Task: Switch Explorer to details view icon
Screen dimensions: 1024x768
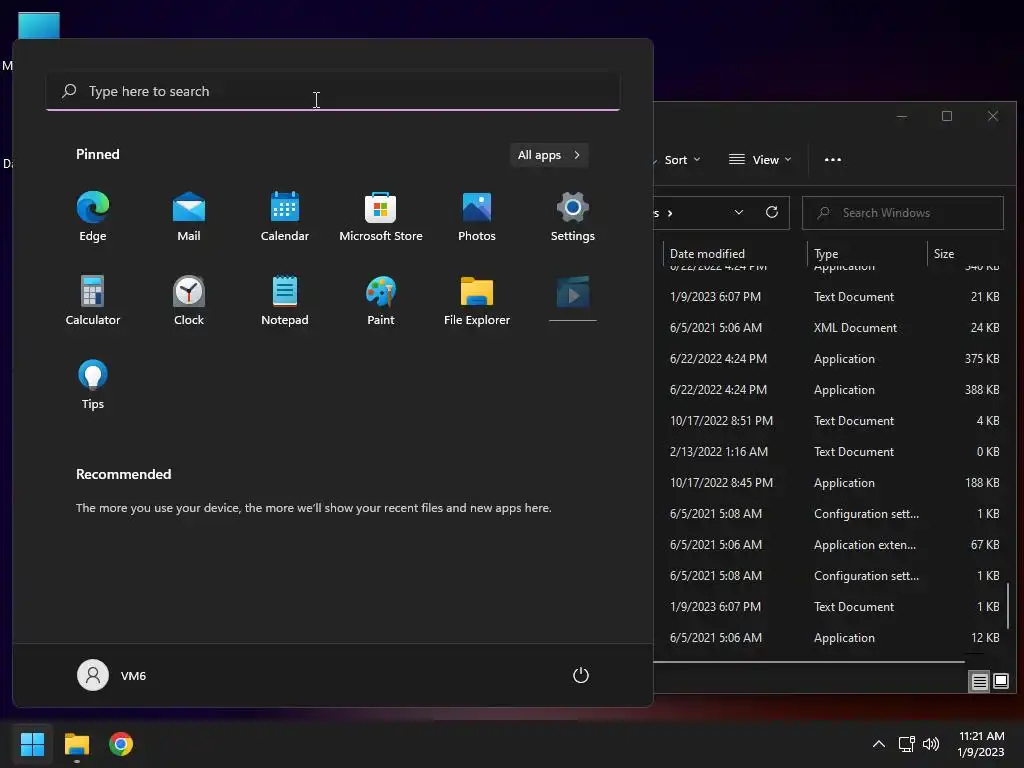Action: tap(980, 682)
